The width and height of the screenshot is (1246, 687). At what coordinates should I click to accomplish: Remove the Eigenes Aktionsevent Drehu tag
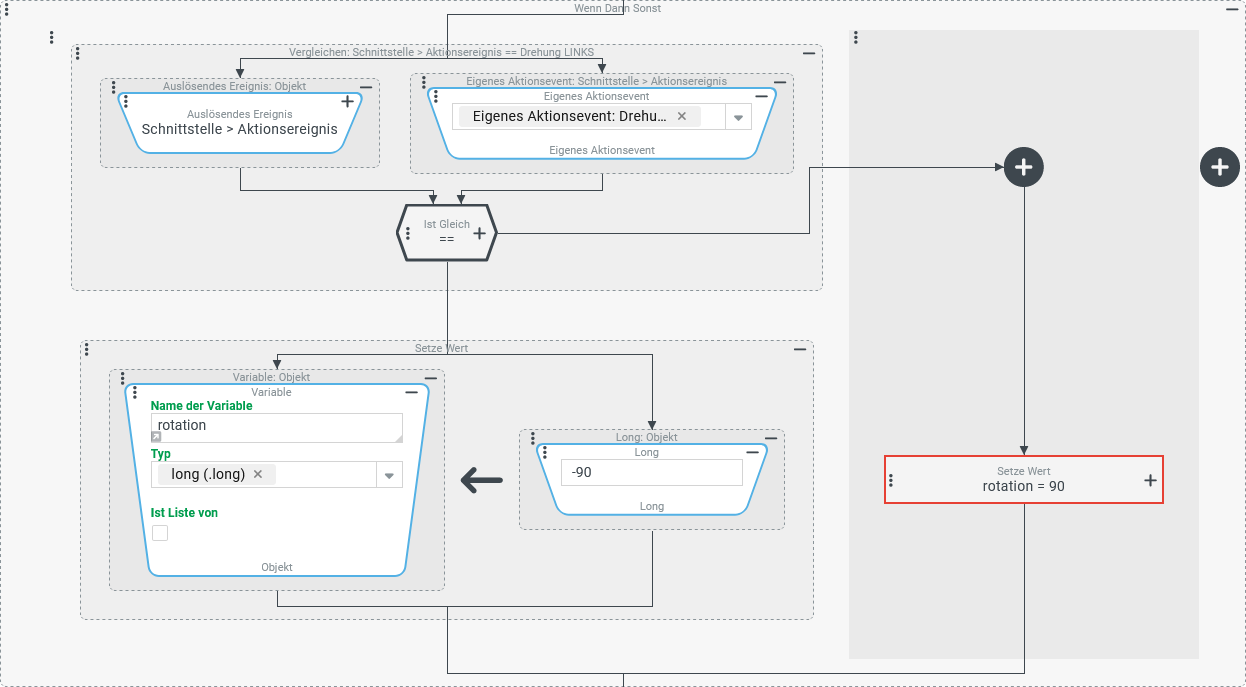[682, 116]
